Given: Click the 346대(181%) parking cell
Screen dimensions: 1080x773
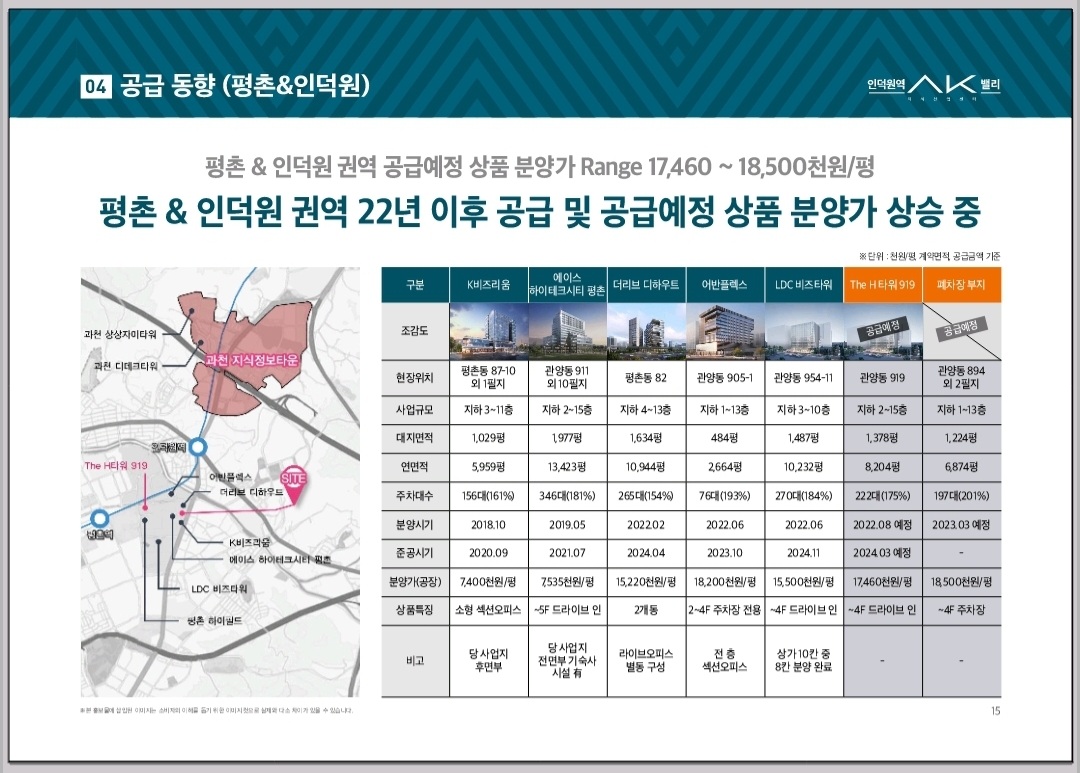Looking at the screenshot, I should tap(567, 496).
